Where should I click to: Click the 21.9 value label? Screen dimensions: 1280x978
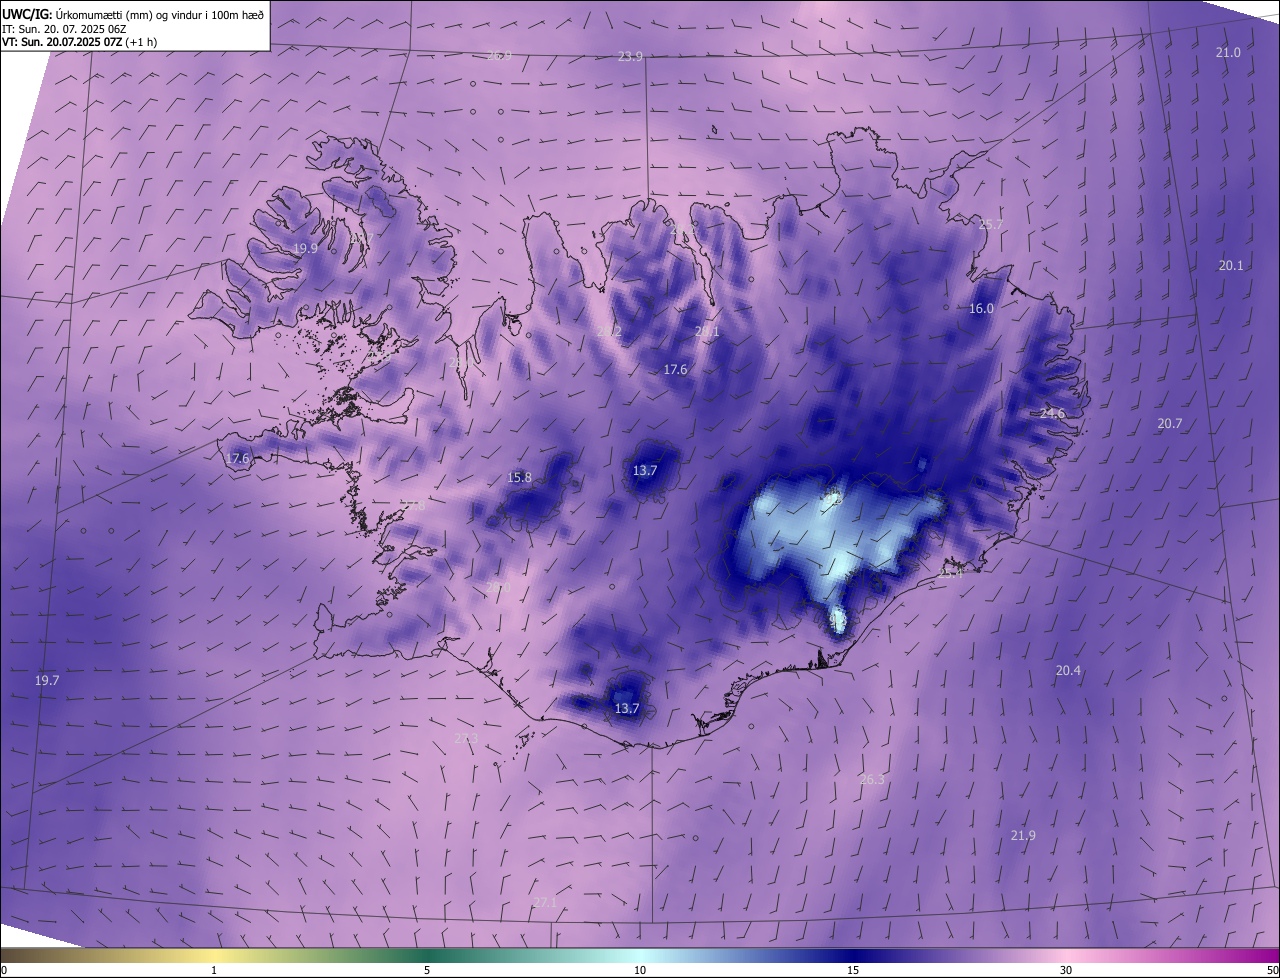(1023, 835)
